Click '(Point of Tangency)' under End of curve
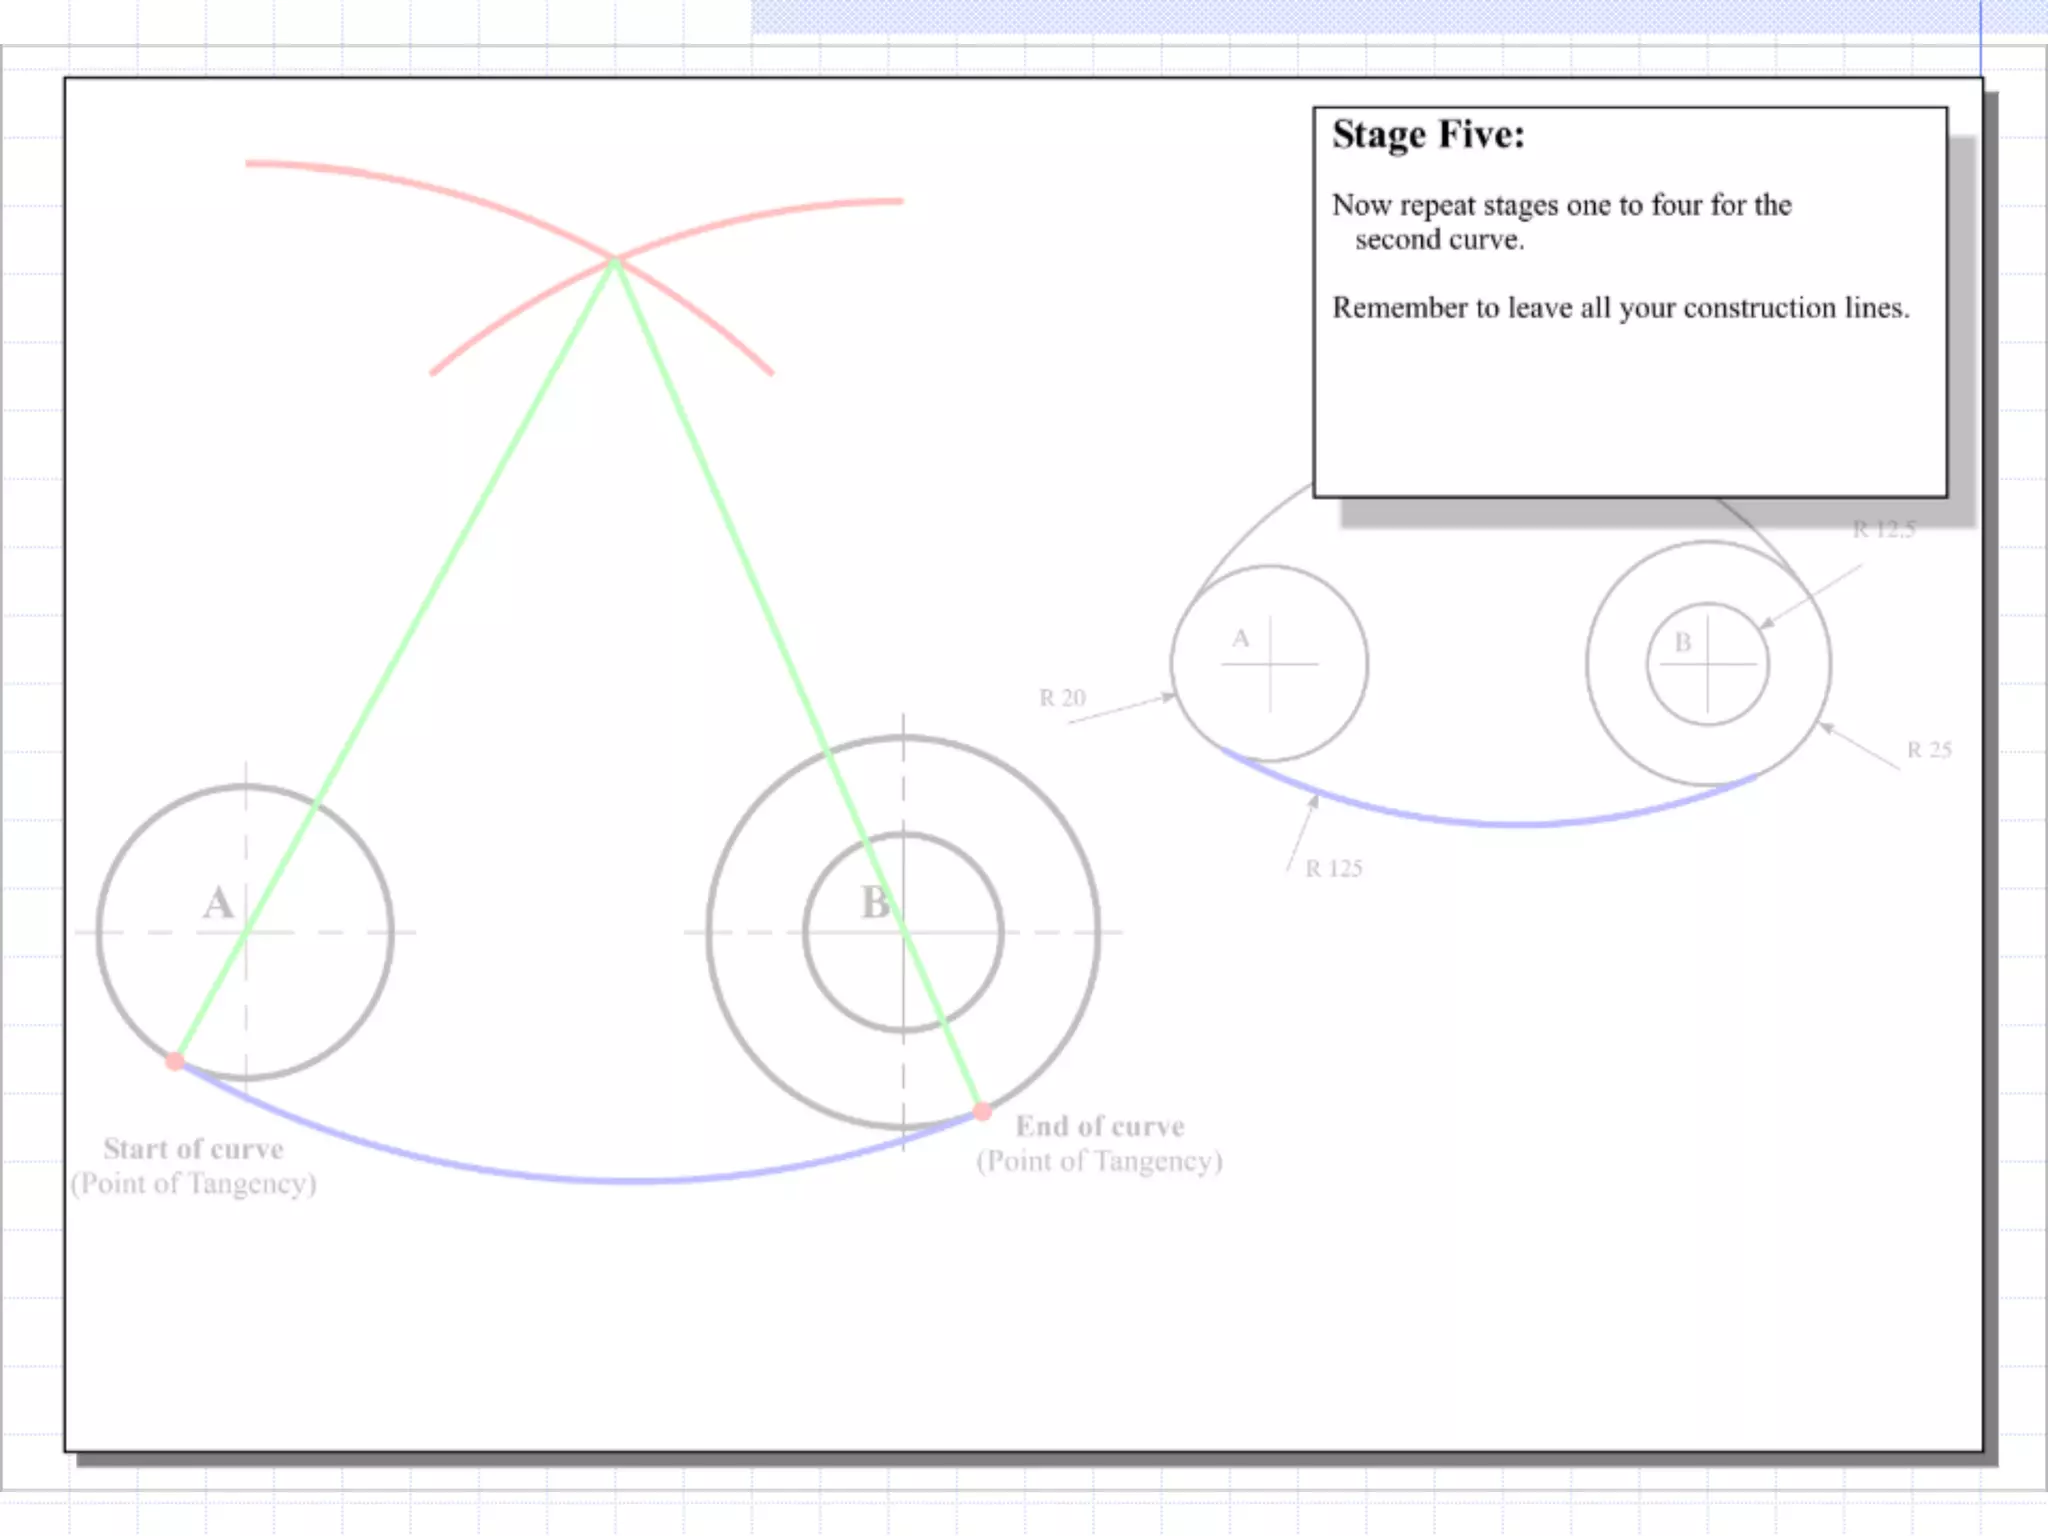 point(1100,1161)
